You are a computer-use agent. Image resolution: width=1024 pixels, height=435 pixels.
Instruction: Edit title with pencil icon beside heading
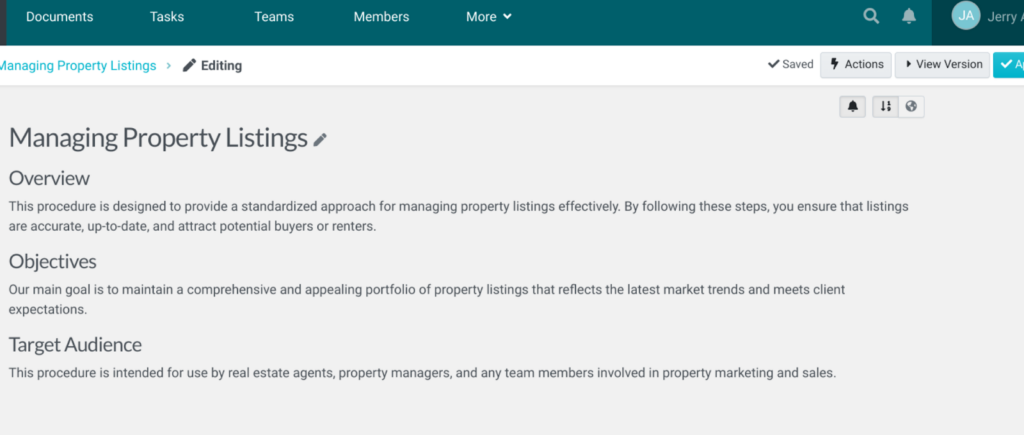click(x=320, y=139)
